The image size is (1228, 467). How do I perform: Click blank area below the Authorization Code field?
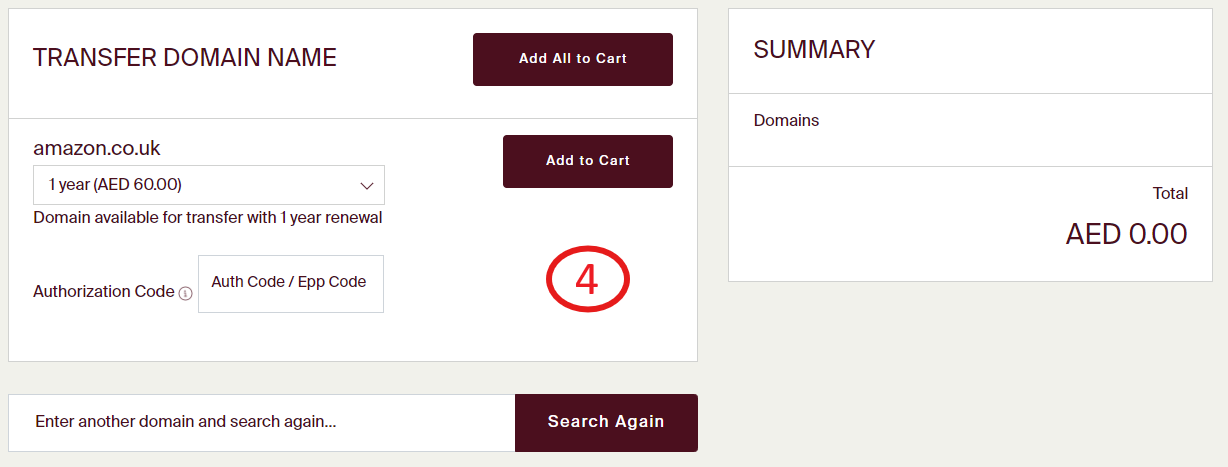coord(290,338)
